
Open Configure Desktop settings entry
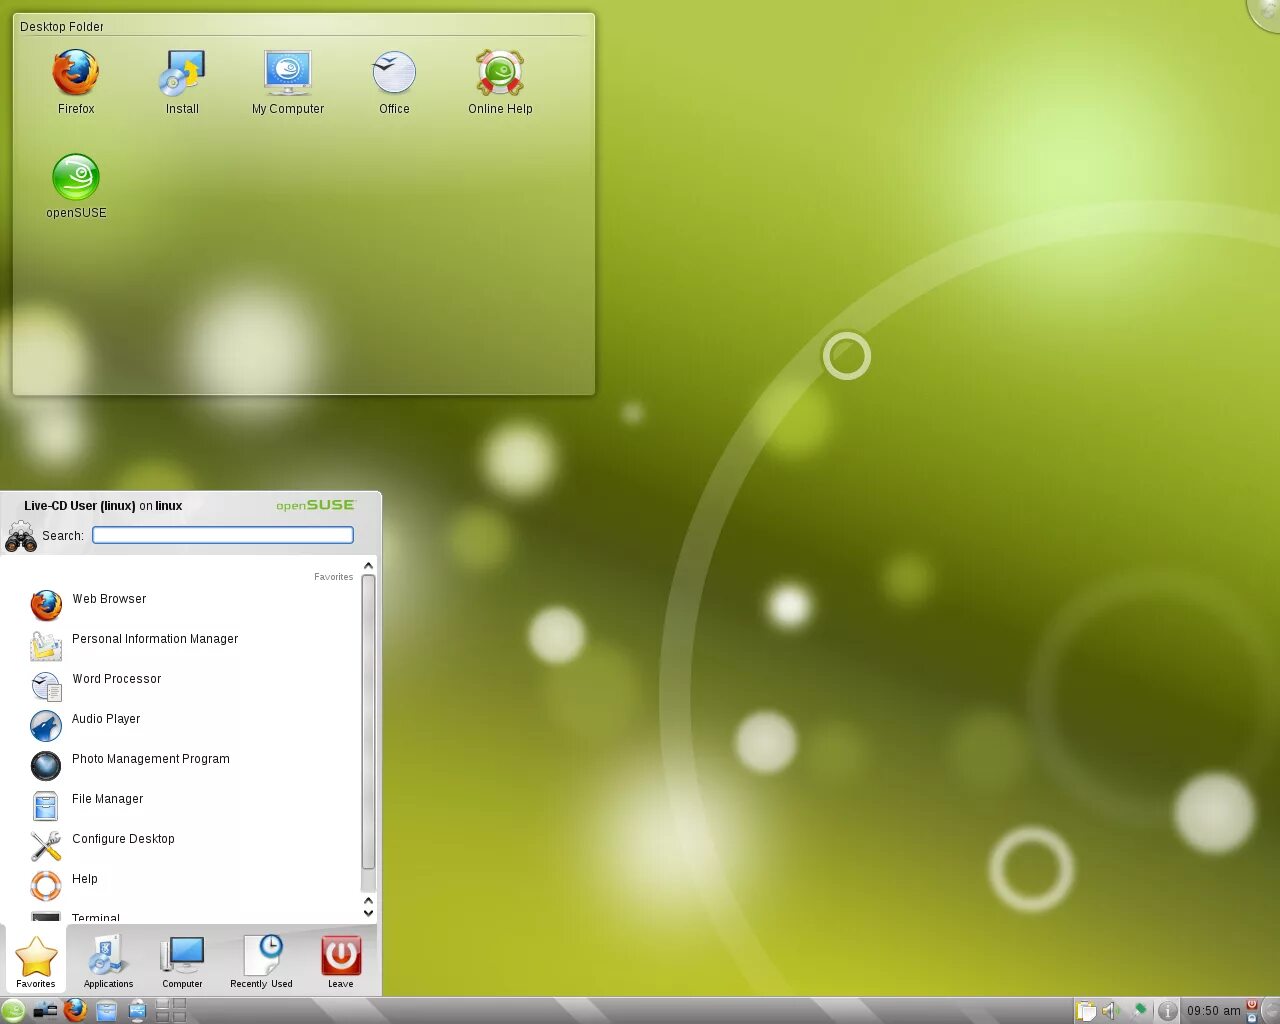pos(190,844)
